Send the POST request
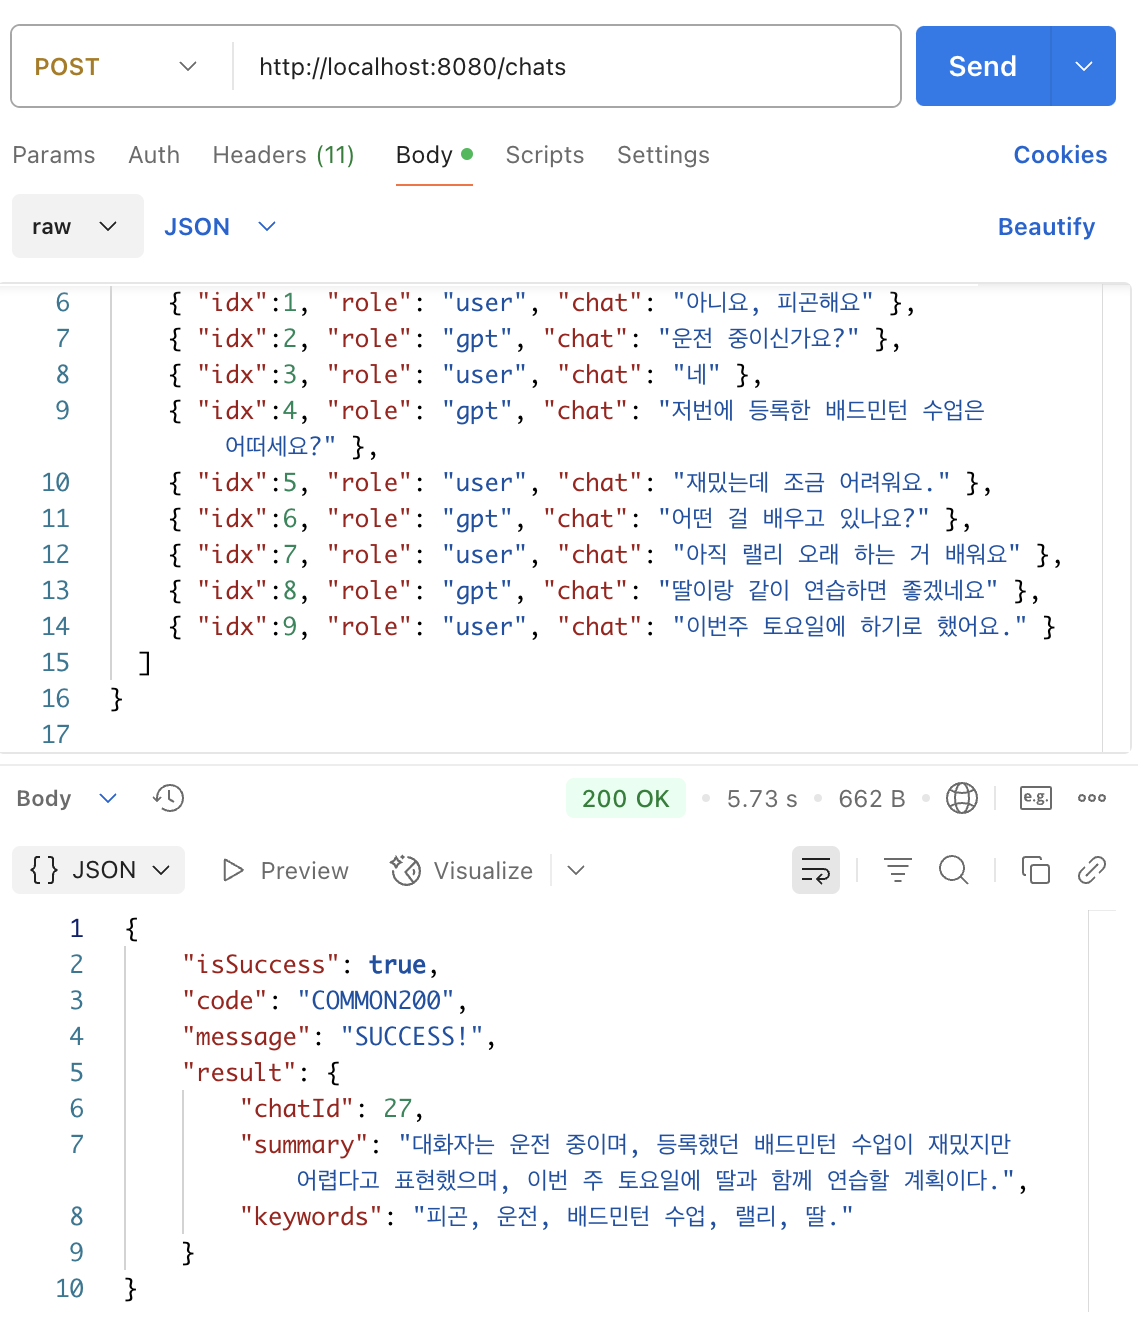1138x1322 pixels. (983, 66)
